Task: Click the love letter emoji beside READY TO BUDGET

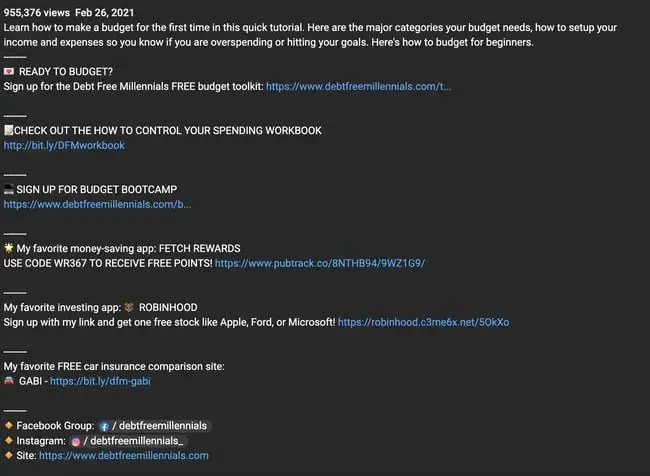Action: tap(9, 72)
